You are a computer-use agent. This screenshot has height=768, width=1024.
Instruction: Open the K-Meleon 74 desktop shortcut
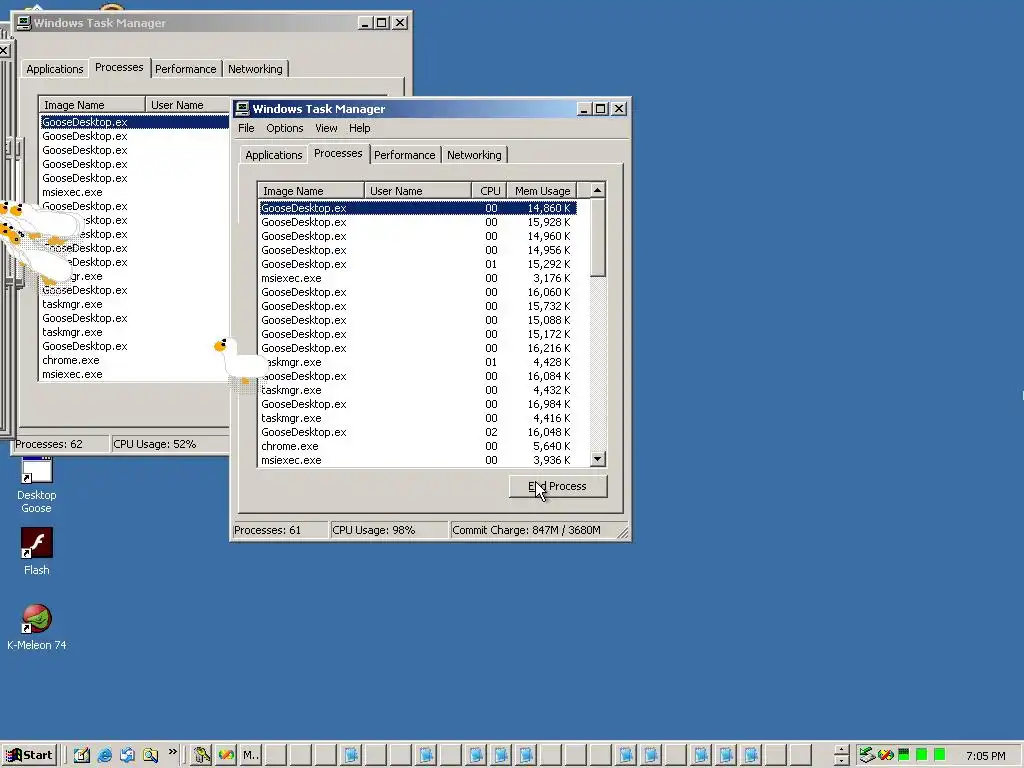[x=37, y=627]
